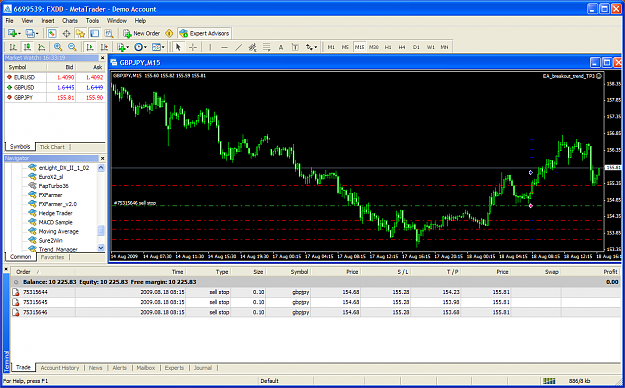Switch timeframe to MN
This screenshot has height=388, width=625.
444,47
